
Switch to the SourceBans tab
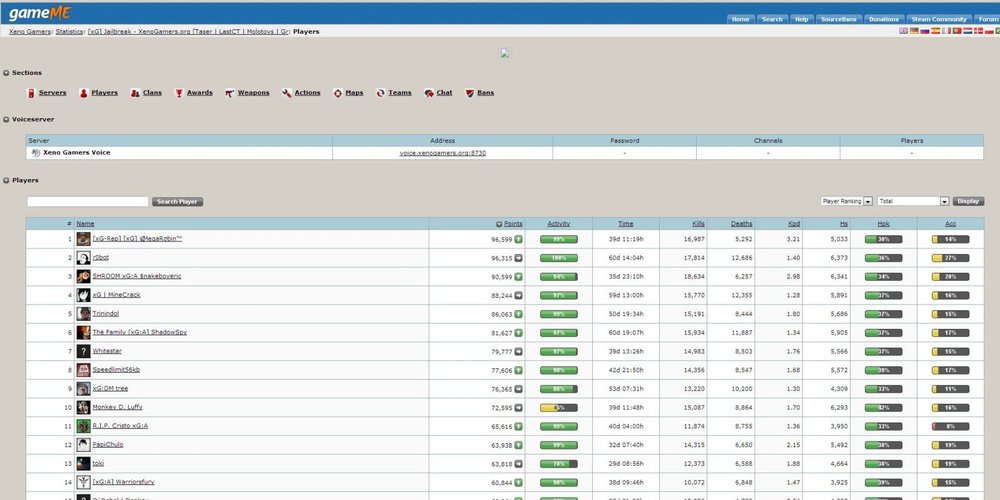coord(838,19)
